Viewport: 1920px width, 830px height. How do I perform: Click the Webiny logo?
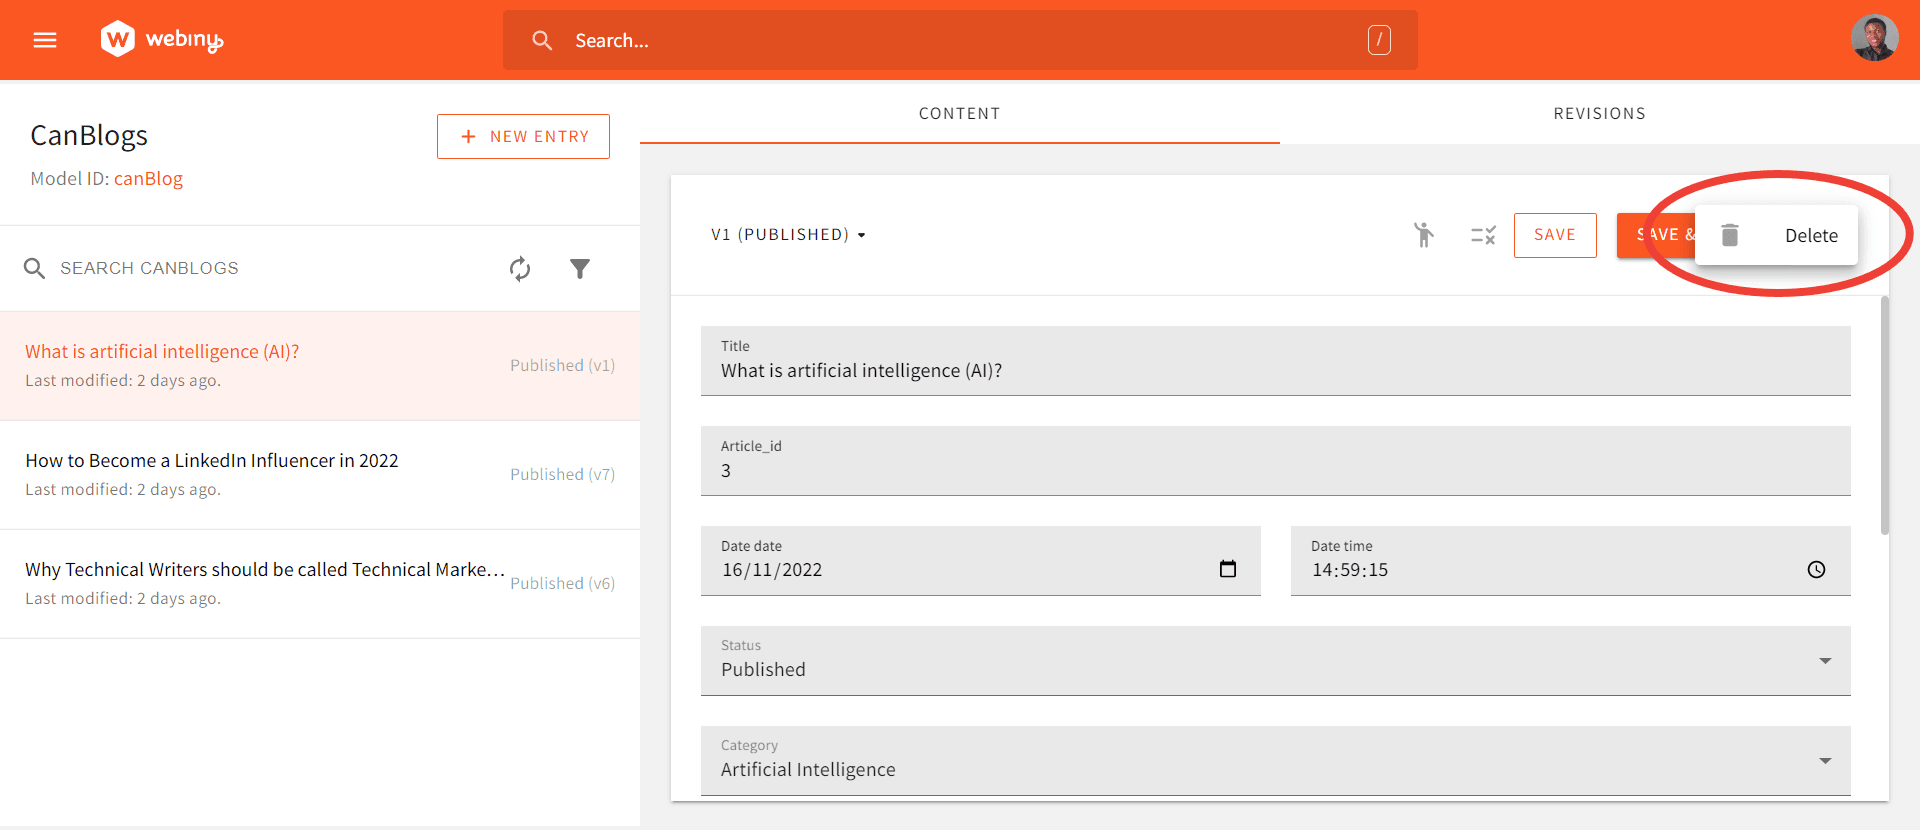tap(161, 40)
